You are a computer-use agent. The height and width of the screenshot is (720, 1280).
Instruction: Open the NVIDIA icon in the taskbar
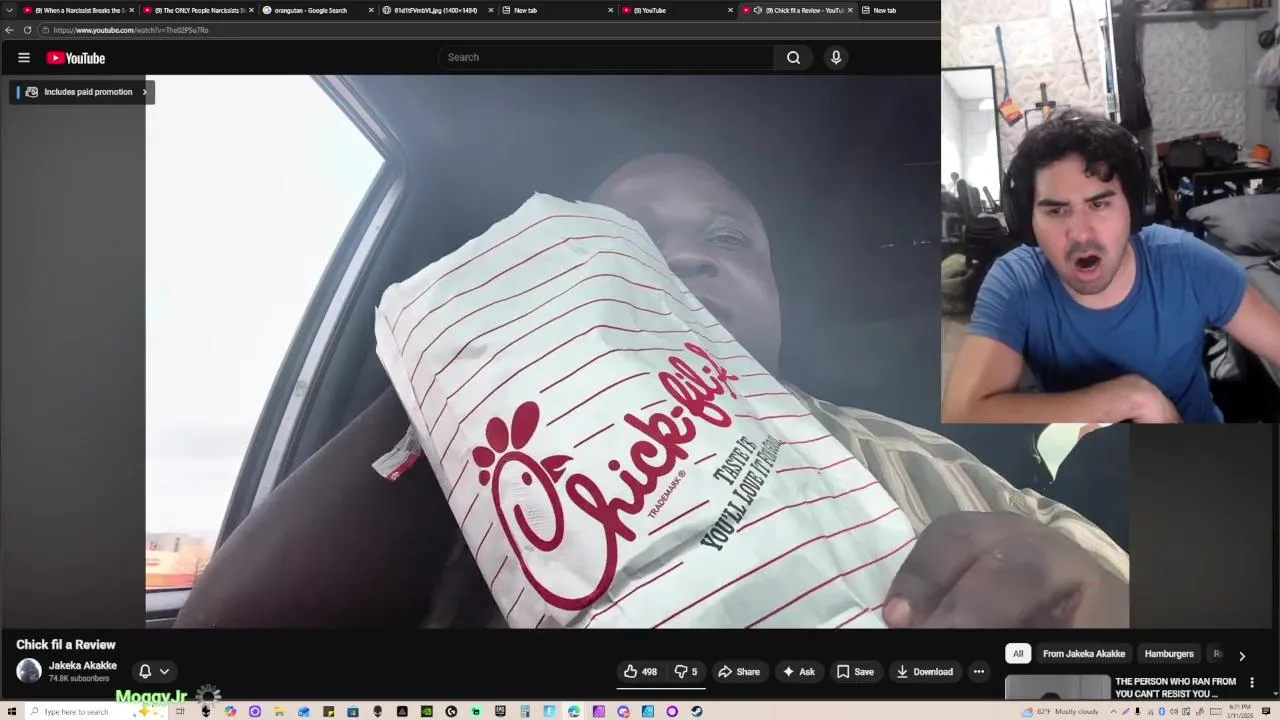pyautogui.click(x=427, y=712)
